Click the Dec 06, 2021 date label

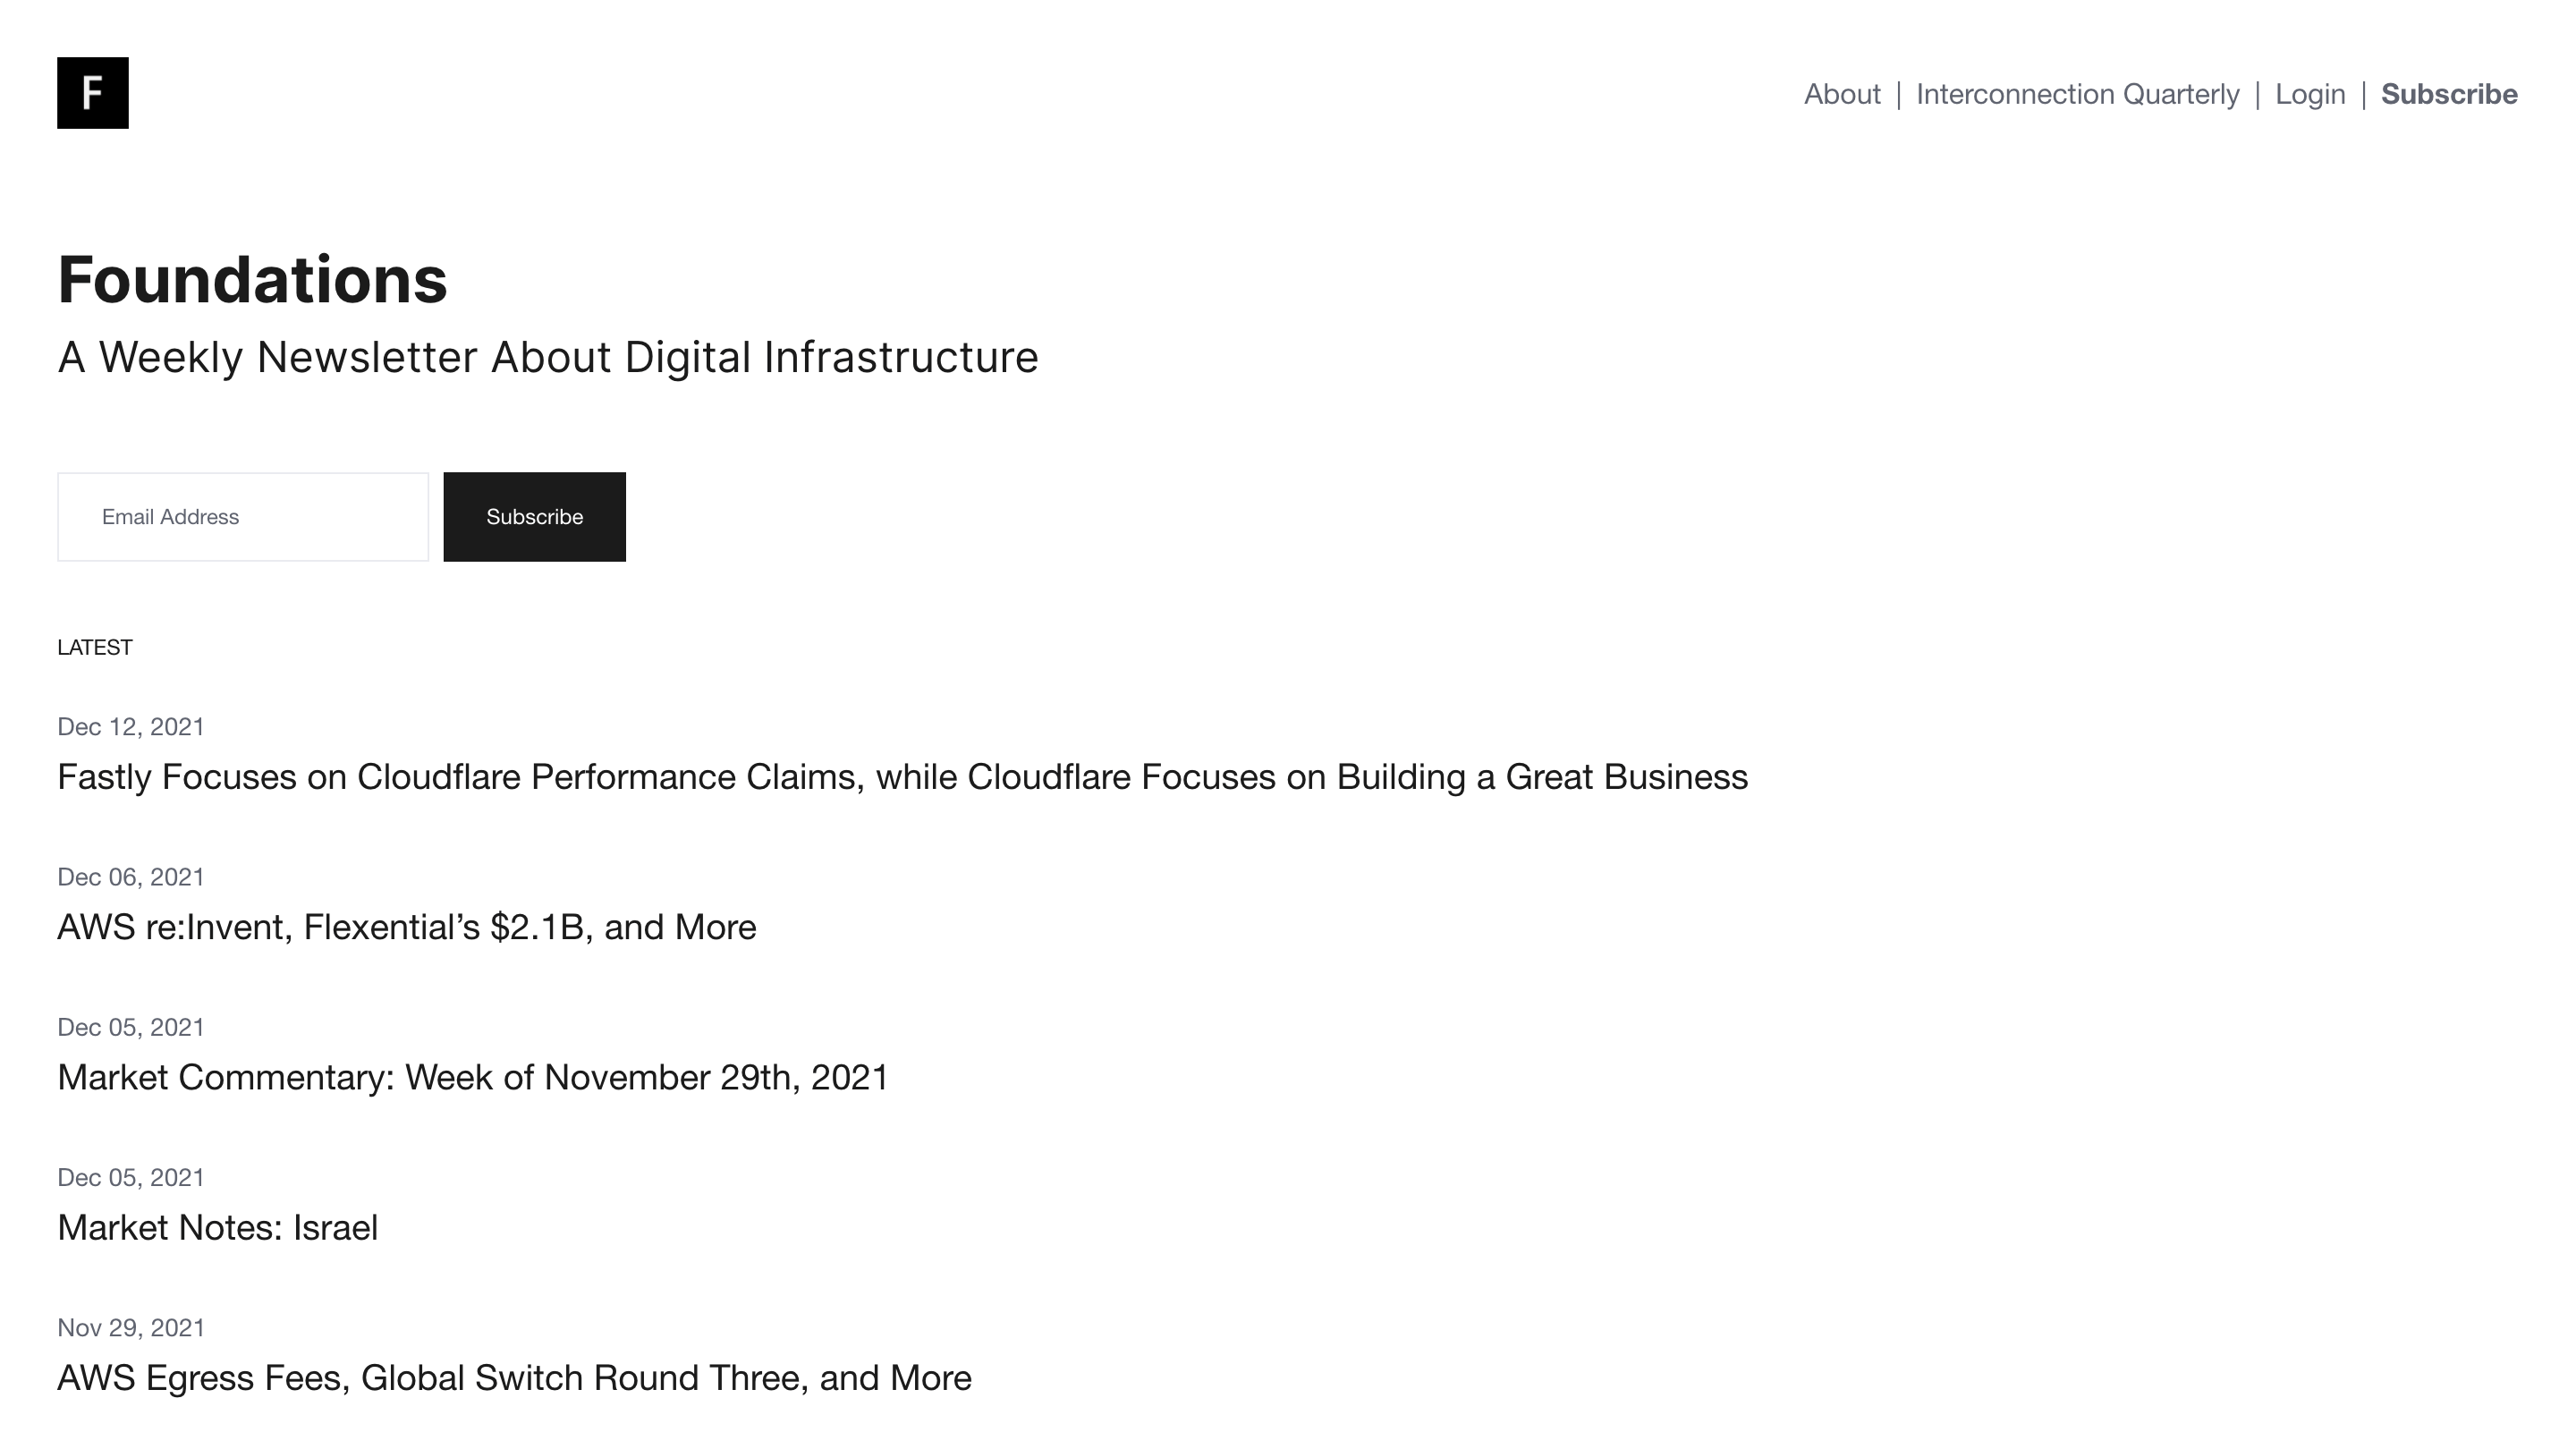click(131, 877)
